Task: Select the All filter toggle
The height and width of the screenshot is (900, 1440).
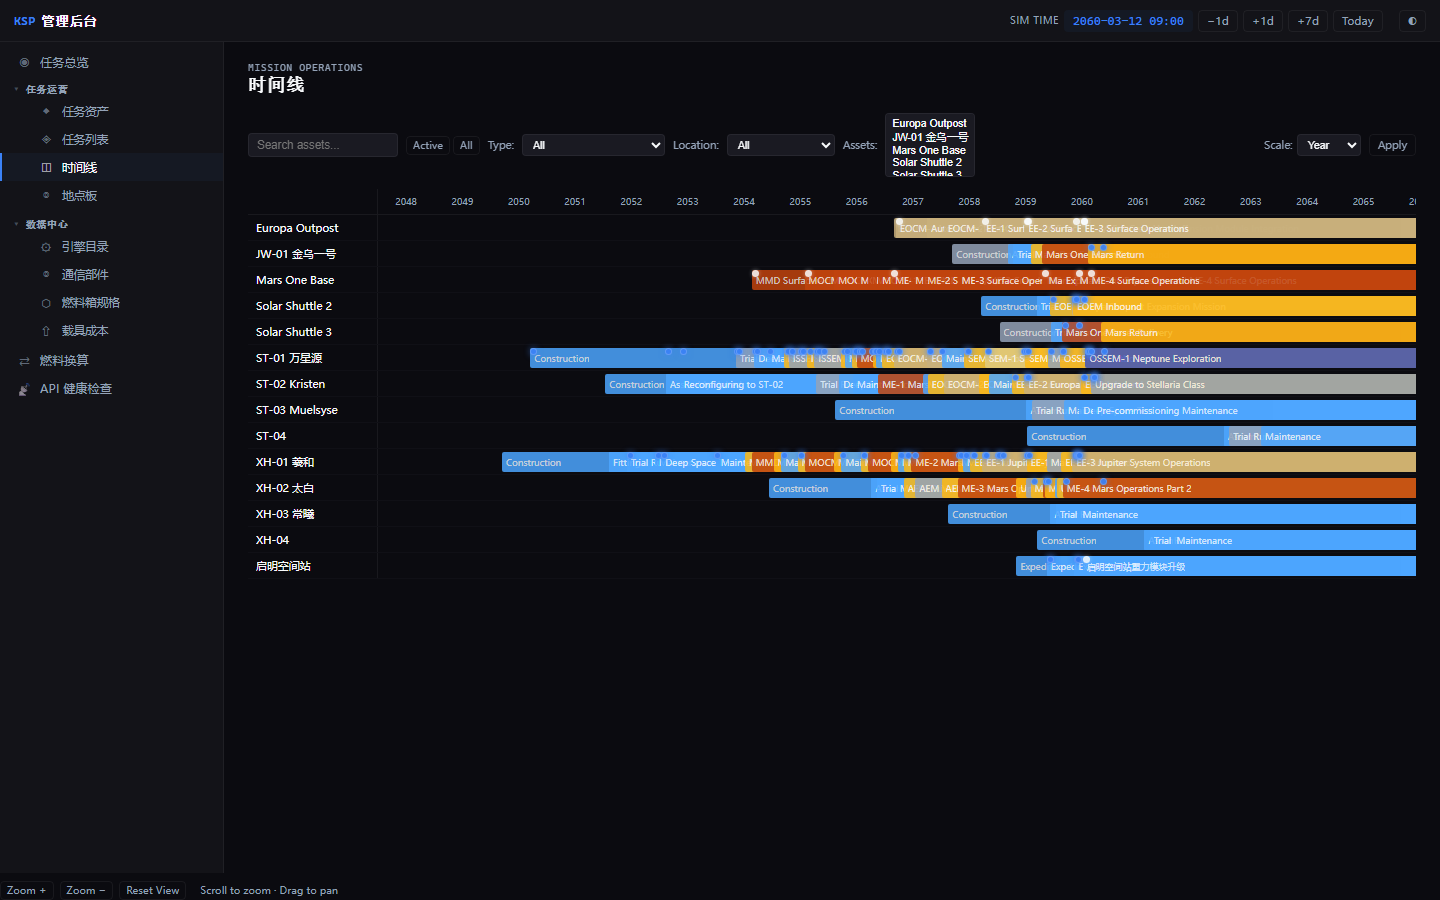Action: point(466,145)
